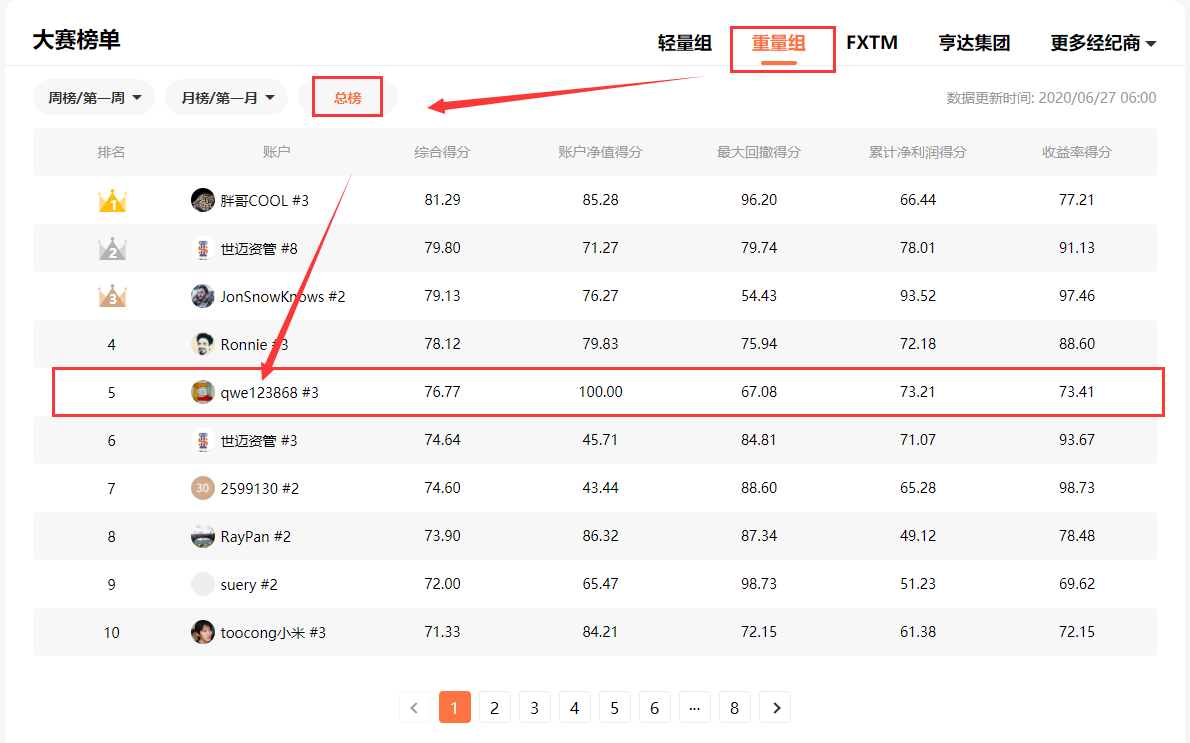Click 胖哥COOL #3 avatar image
This screenshot has height=743, width=1190.
click(203, 200)
